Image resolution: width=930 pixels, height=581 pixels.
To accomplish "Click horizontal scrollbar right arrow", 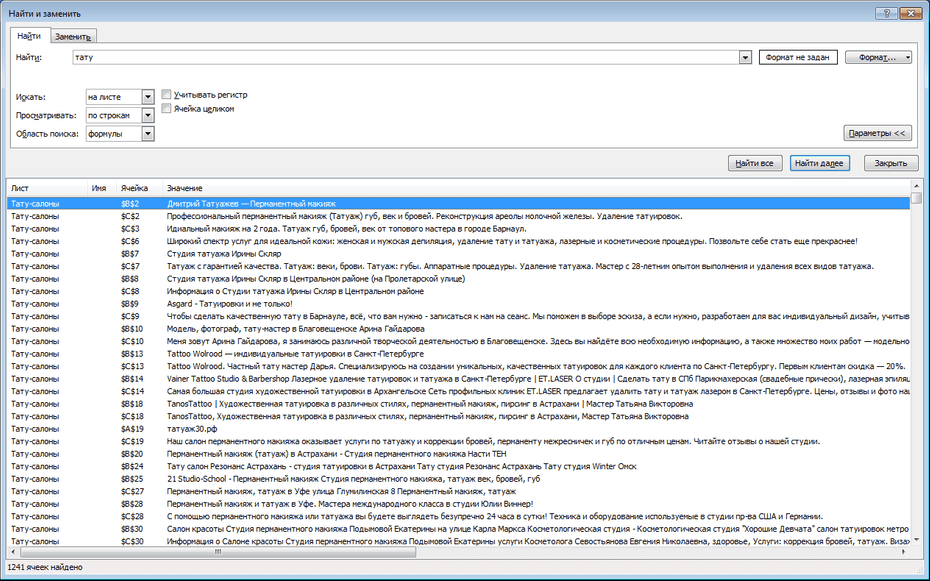I will click(x=904, y=551).
